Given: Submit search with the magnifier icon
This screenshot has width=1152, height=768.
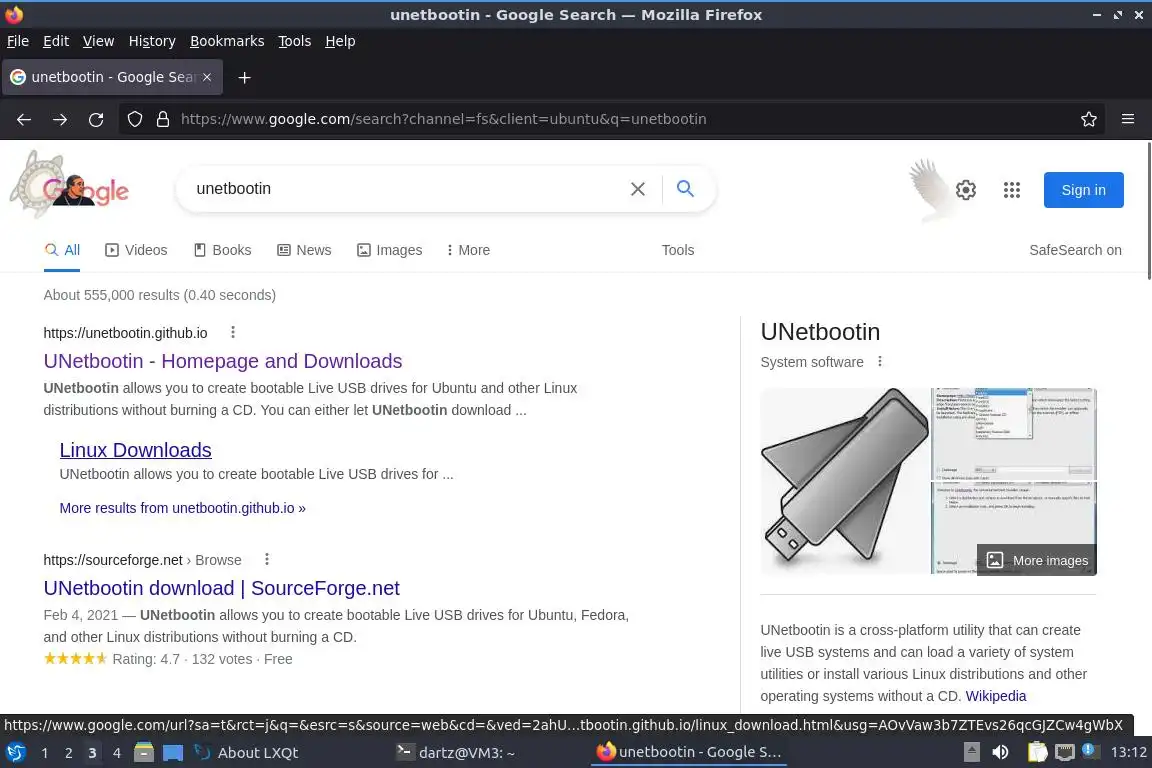Looking at the screenshot, I should (685, 189).
